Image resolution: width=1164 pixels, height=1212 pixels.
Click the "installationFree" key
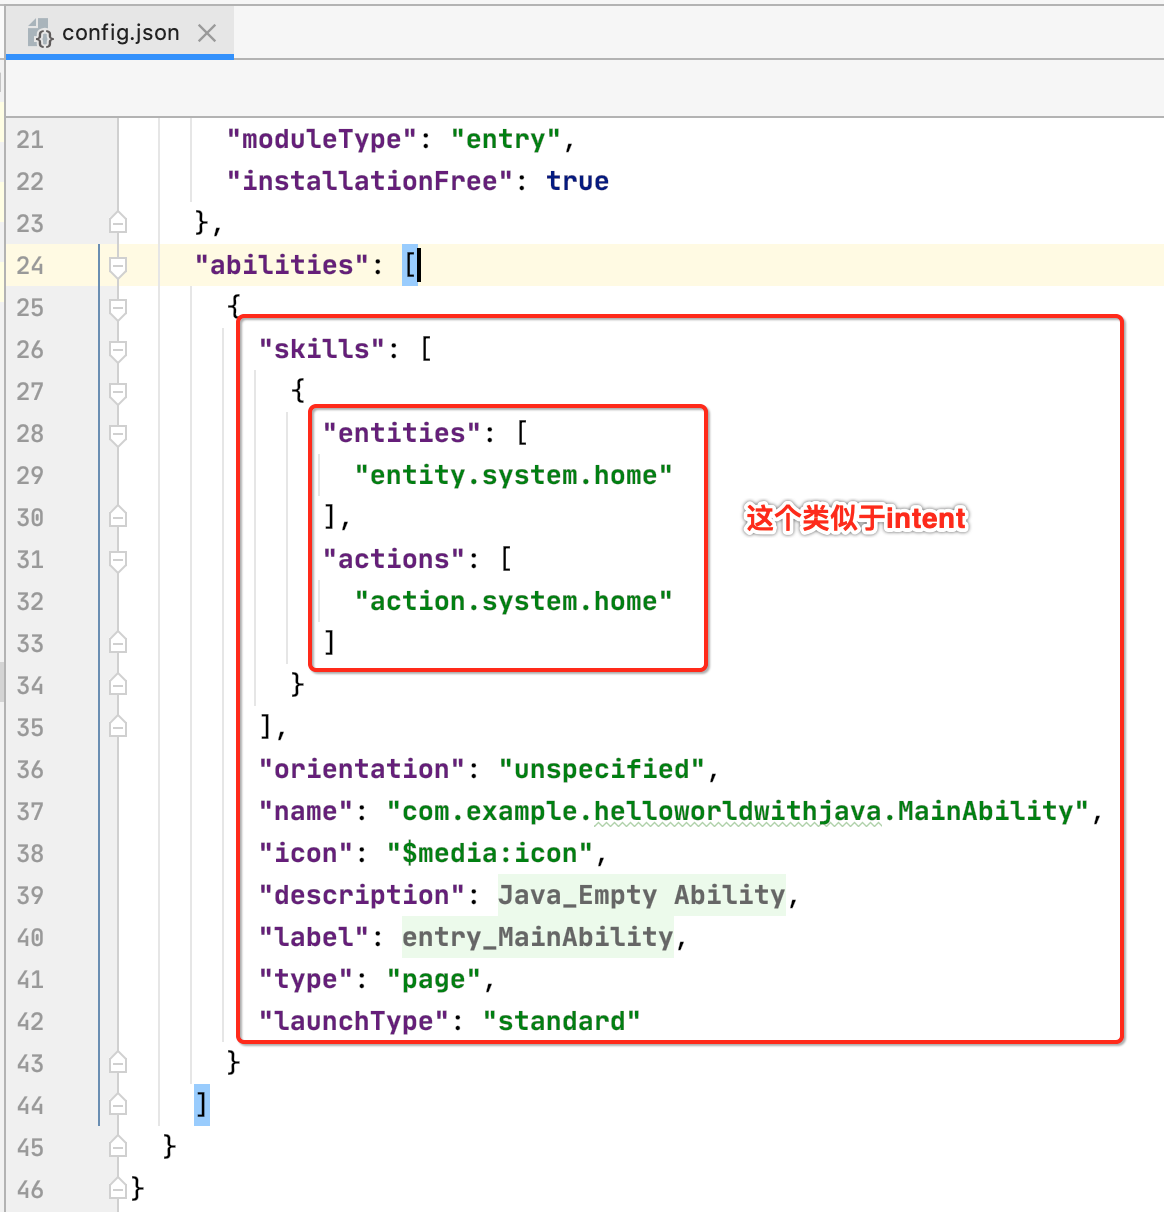click(x=370, y=181)
